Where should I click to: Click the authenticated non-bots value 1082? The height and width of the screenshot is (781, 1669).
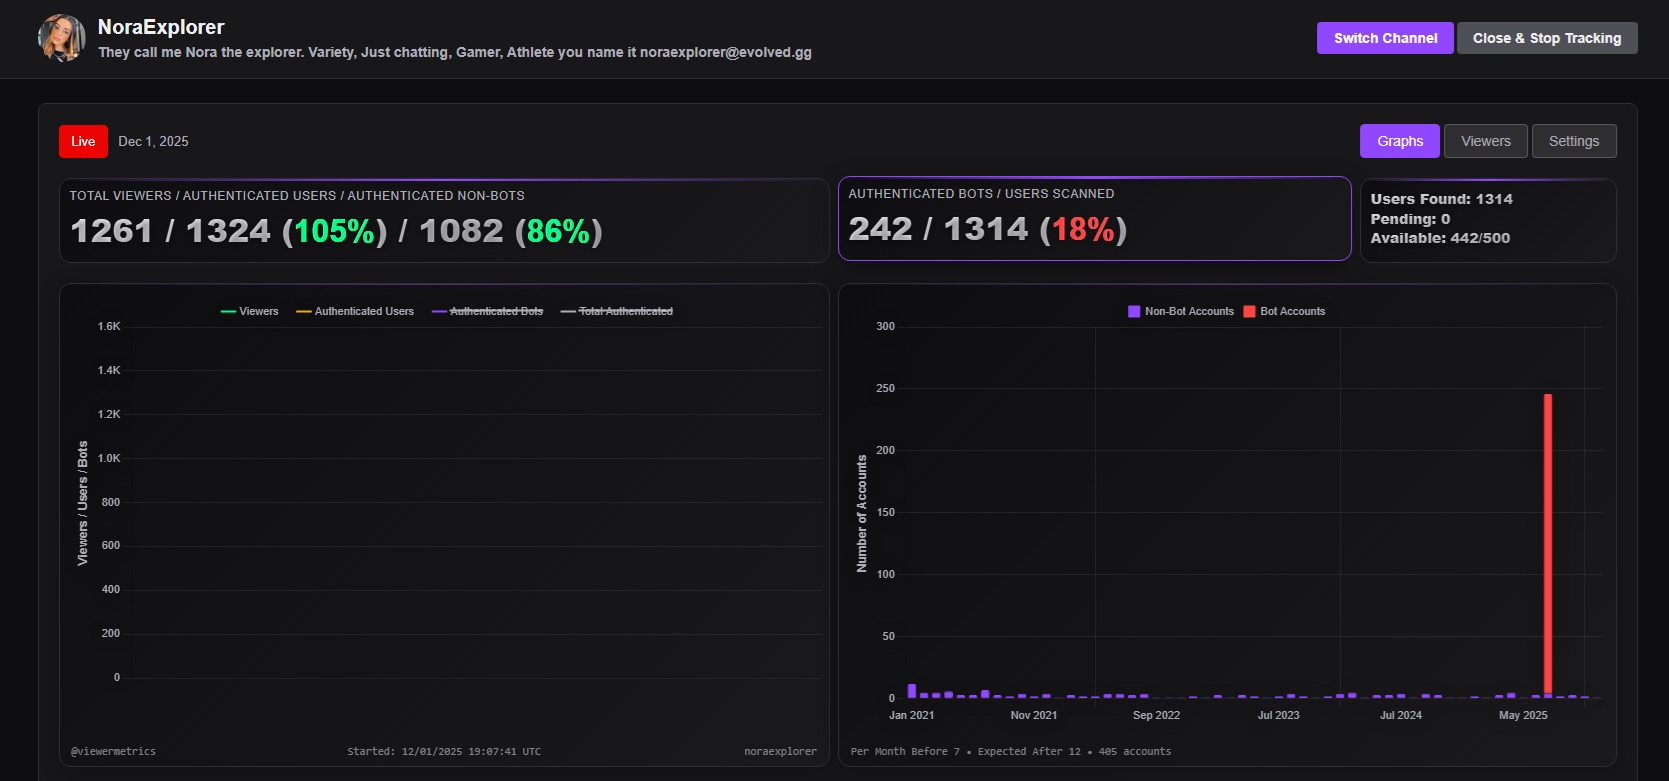click(461, 231)
